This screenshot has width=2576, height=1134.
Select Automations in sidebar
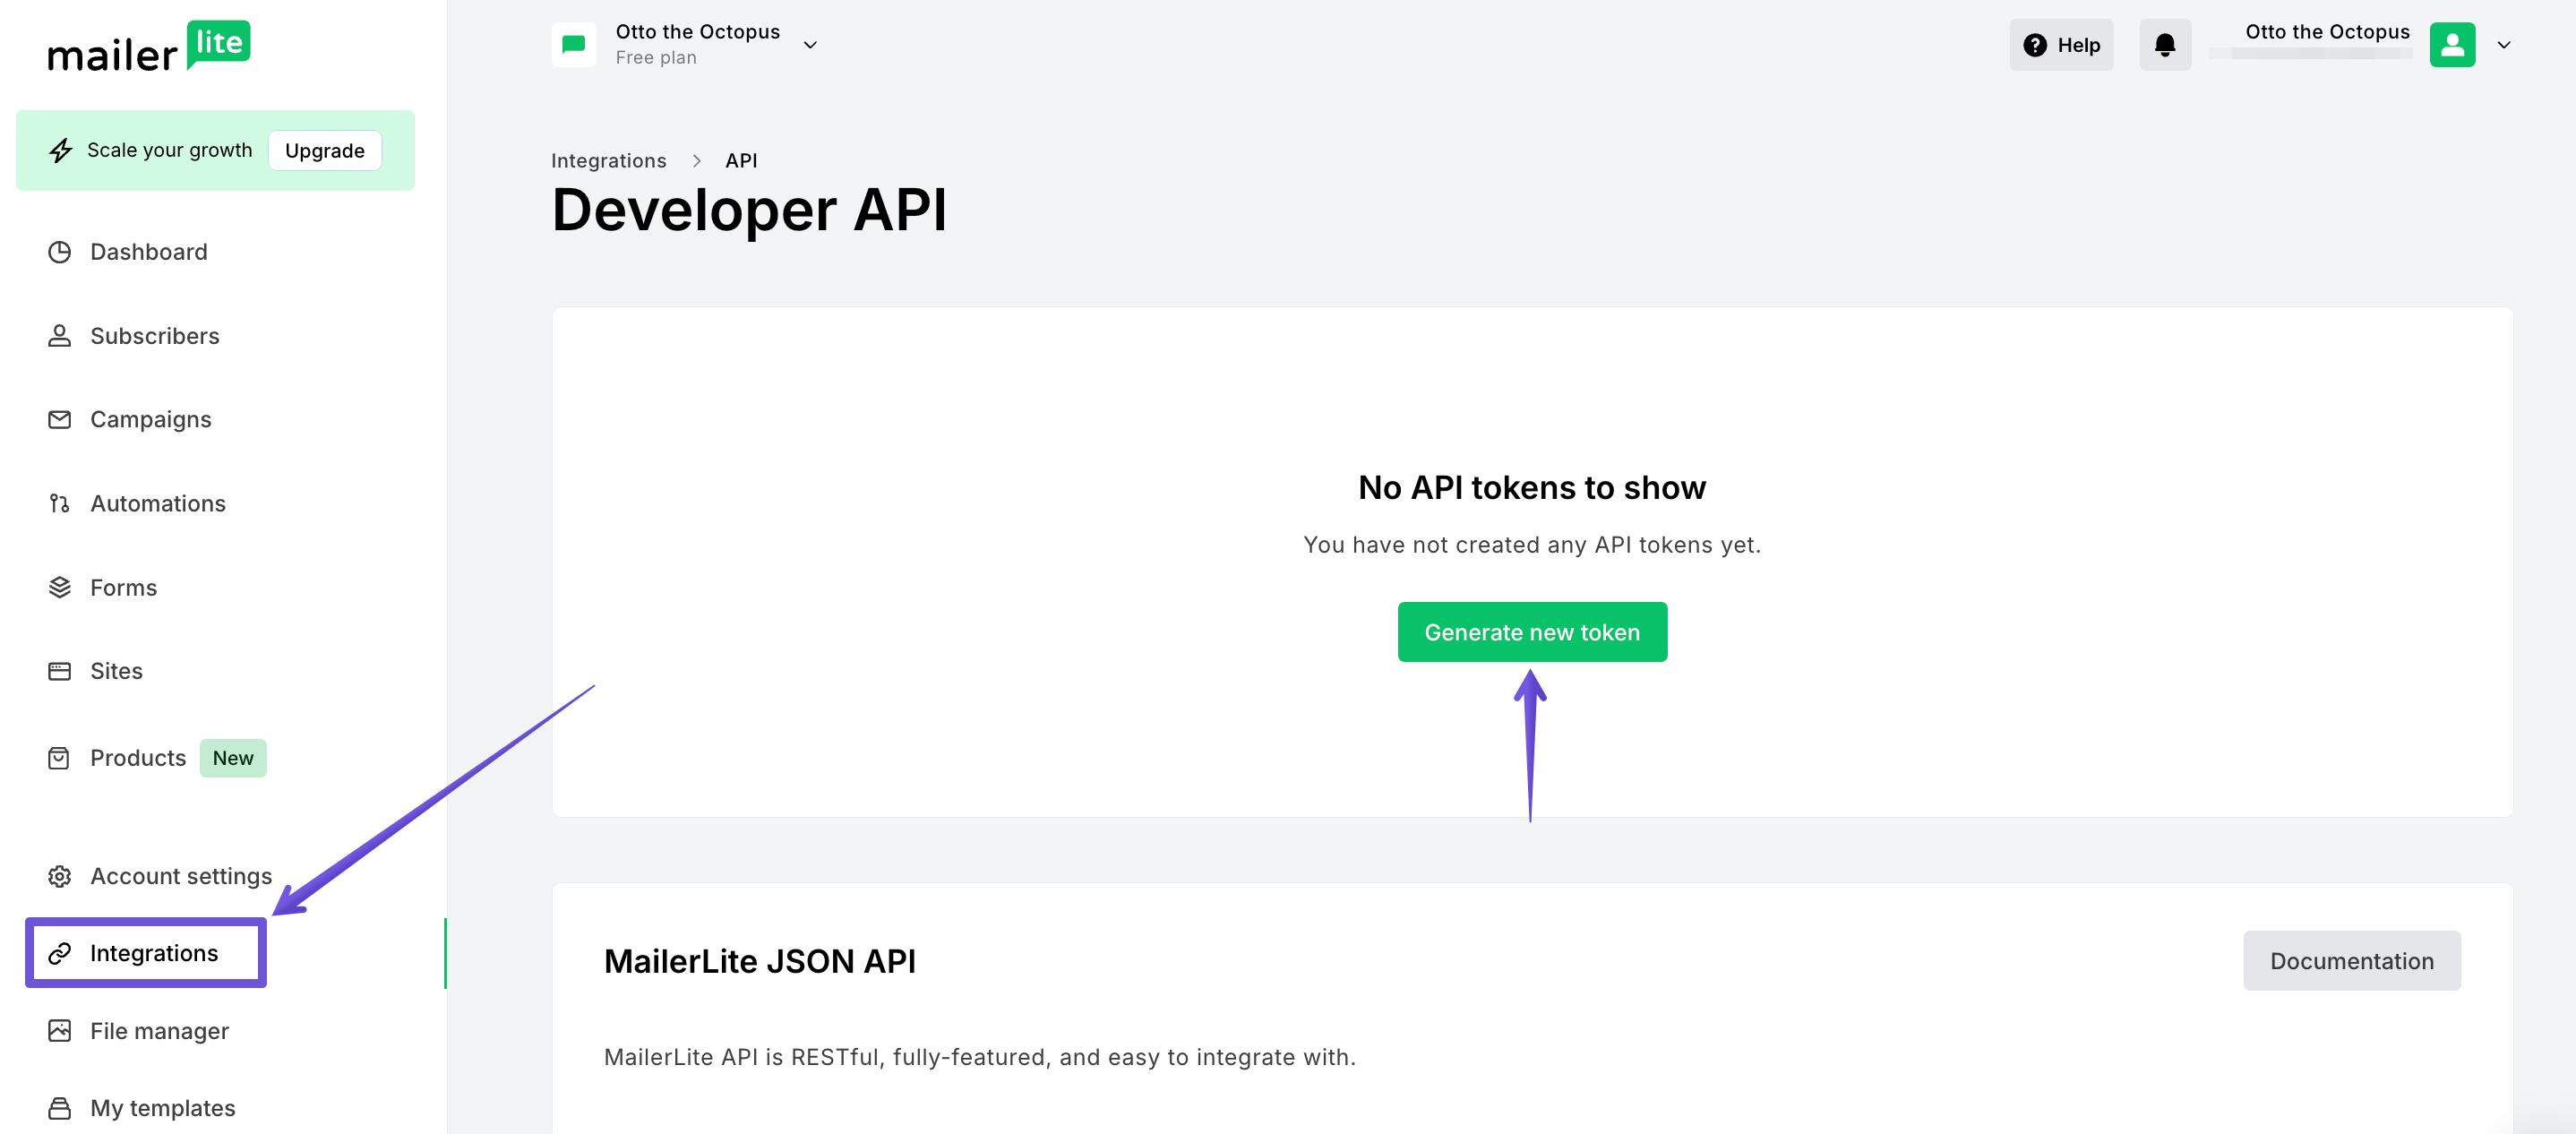(158, 503)
